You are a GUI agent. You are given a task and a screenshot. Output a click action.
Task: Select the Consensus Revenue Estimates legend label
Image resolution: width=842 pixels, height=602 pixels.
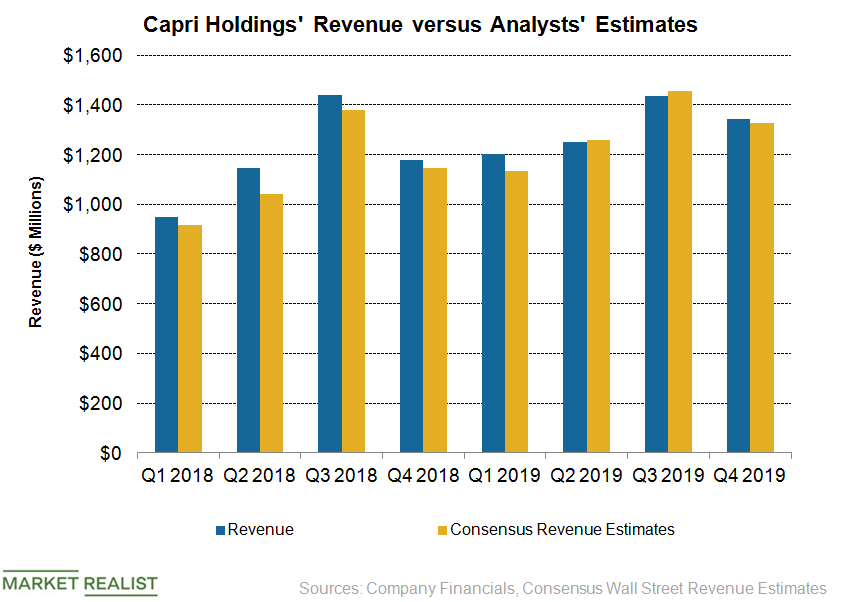[x=562, y=530]
